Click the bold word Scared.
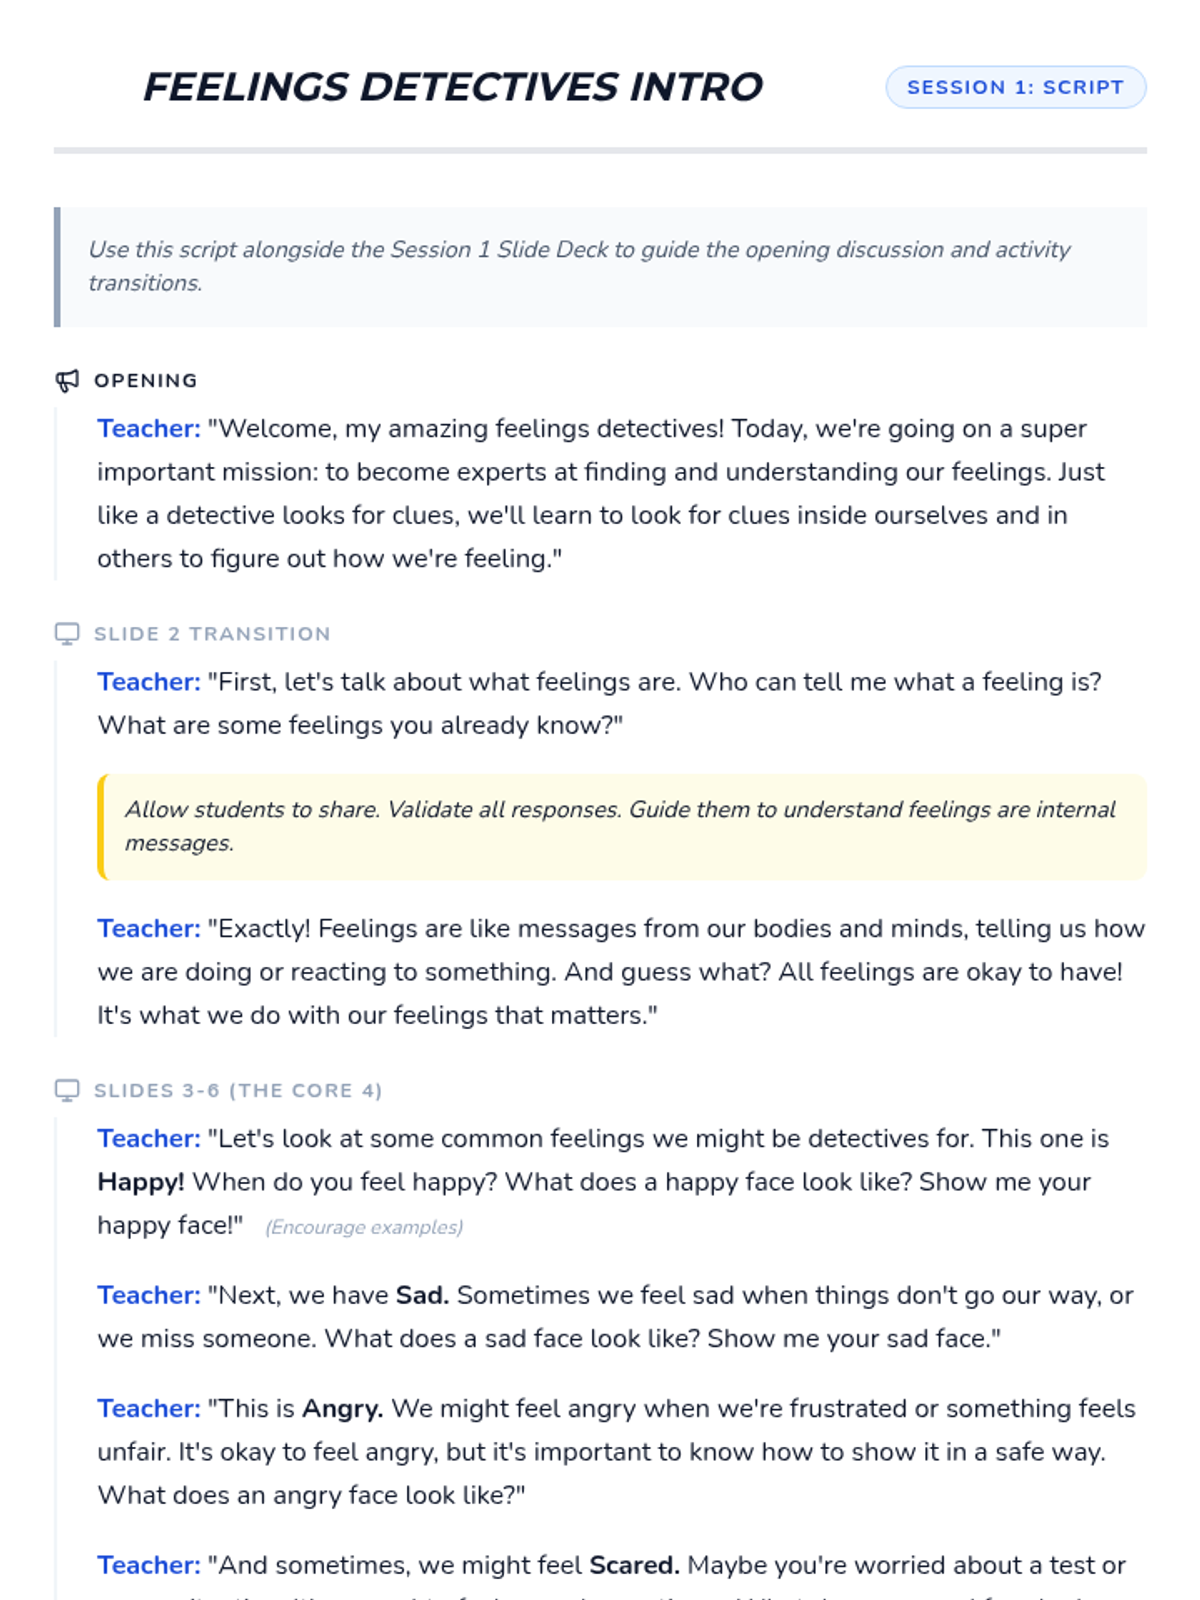The image size is (1200, 1600). (634, 1565)
